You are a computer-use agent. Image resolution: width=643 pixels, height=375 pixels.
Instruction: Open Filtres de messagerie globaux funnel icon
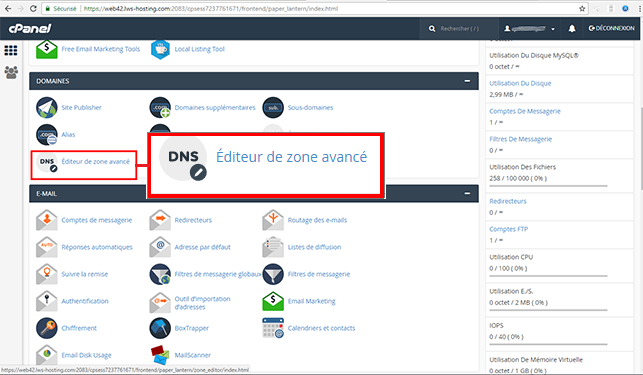pyautogui.click(x=160, y=274)
